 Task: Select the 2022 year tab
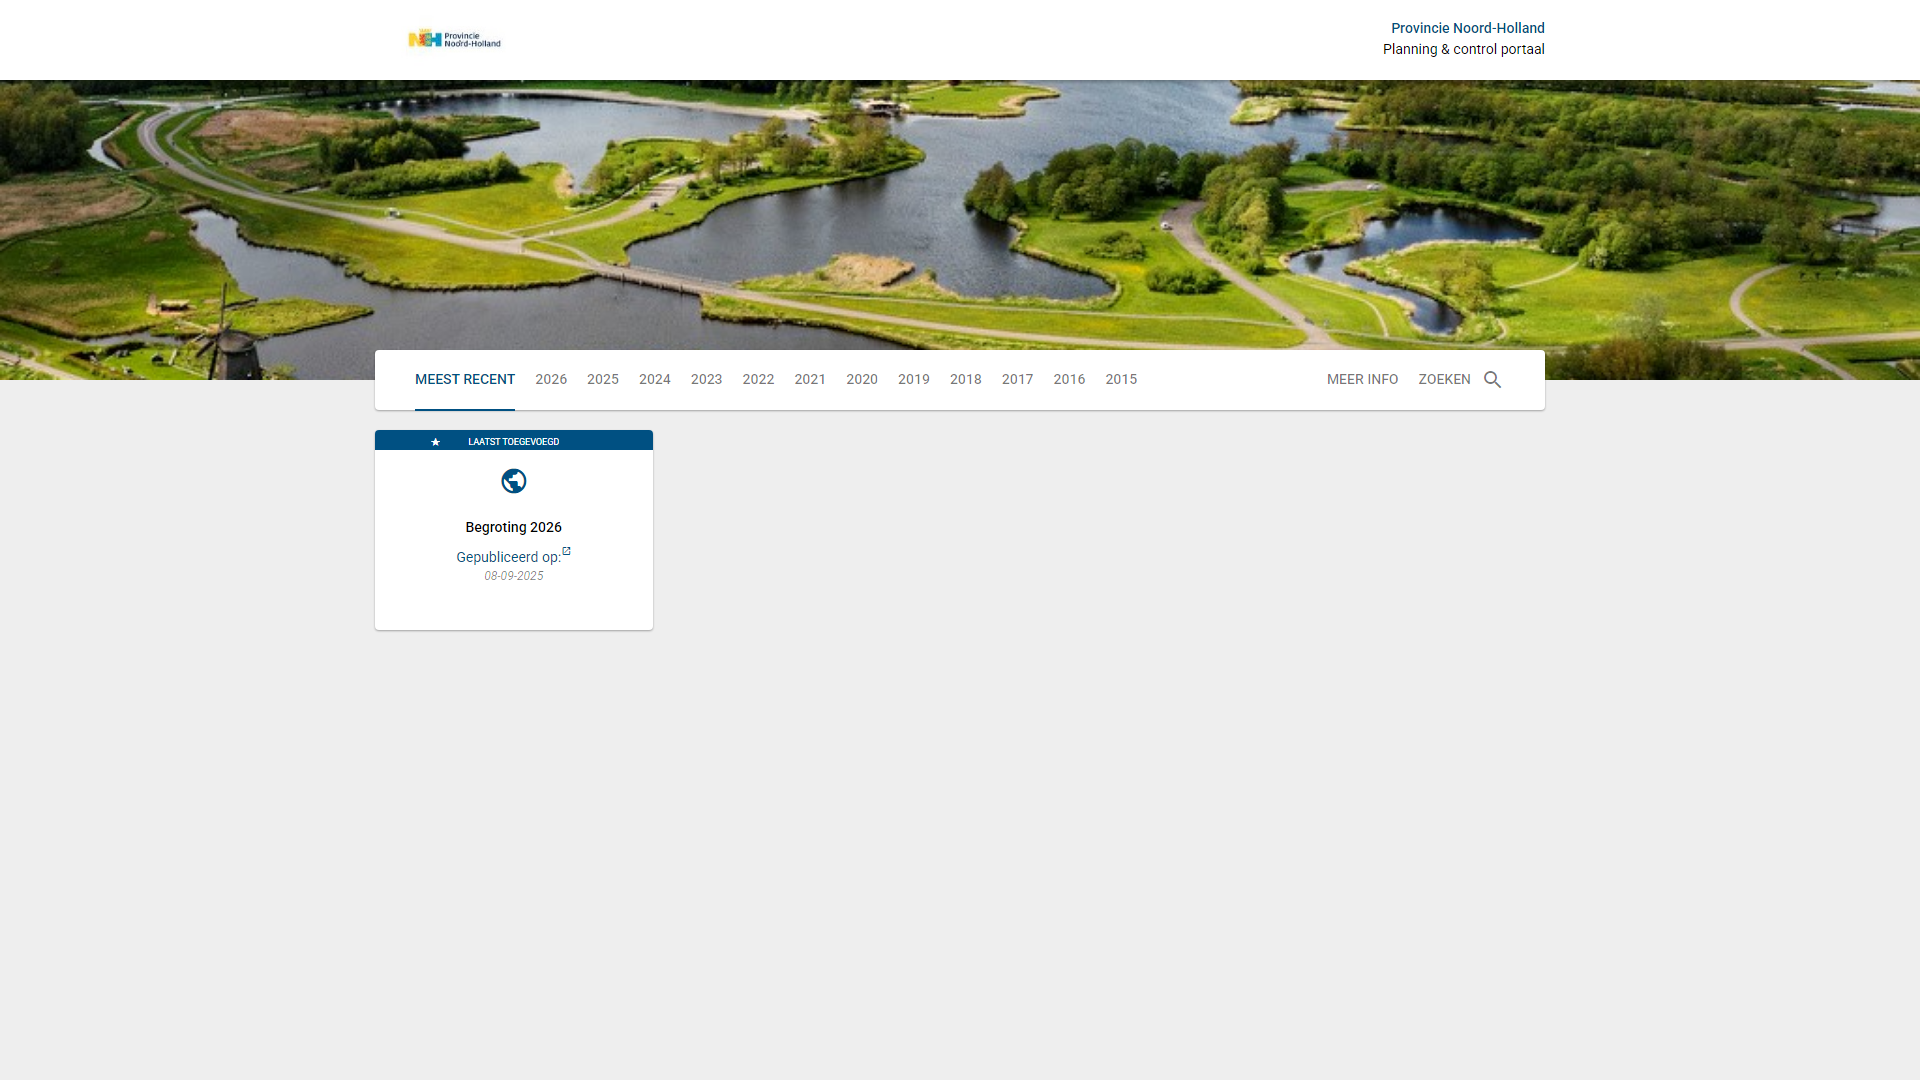(758, 380)
